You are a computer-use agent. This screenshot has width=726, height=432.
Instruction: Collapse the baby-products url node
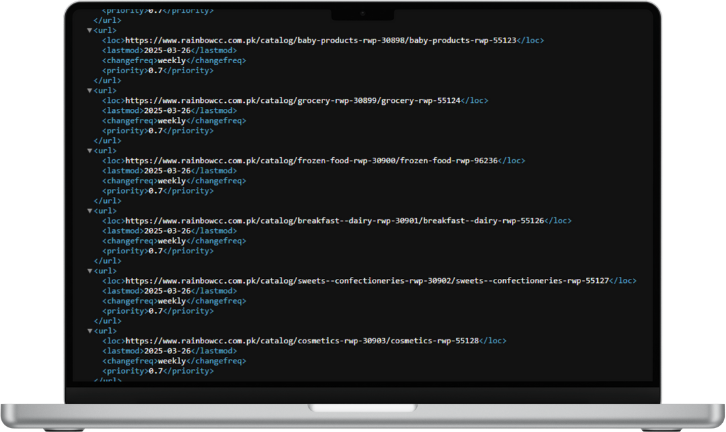pyautogui.click(x=89, y=30)
